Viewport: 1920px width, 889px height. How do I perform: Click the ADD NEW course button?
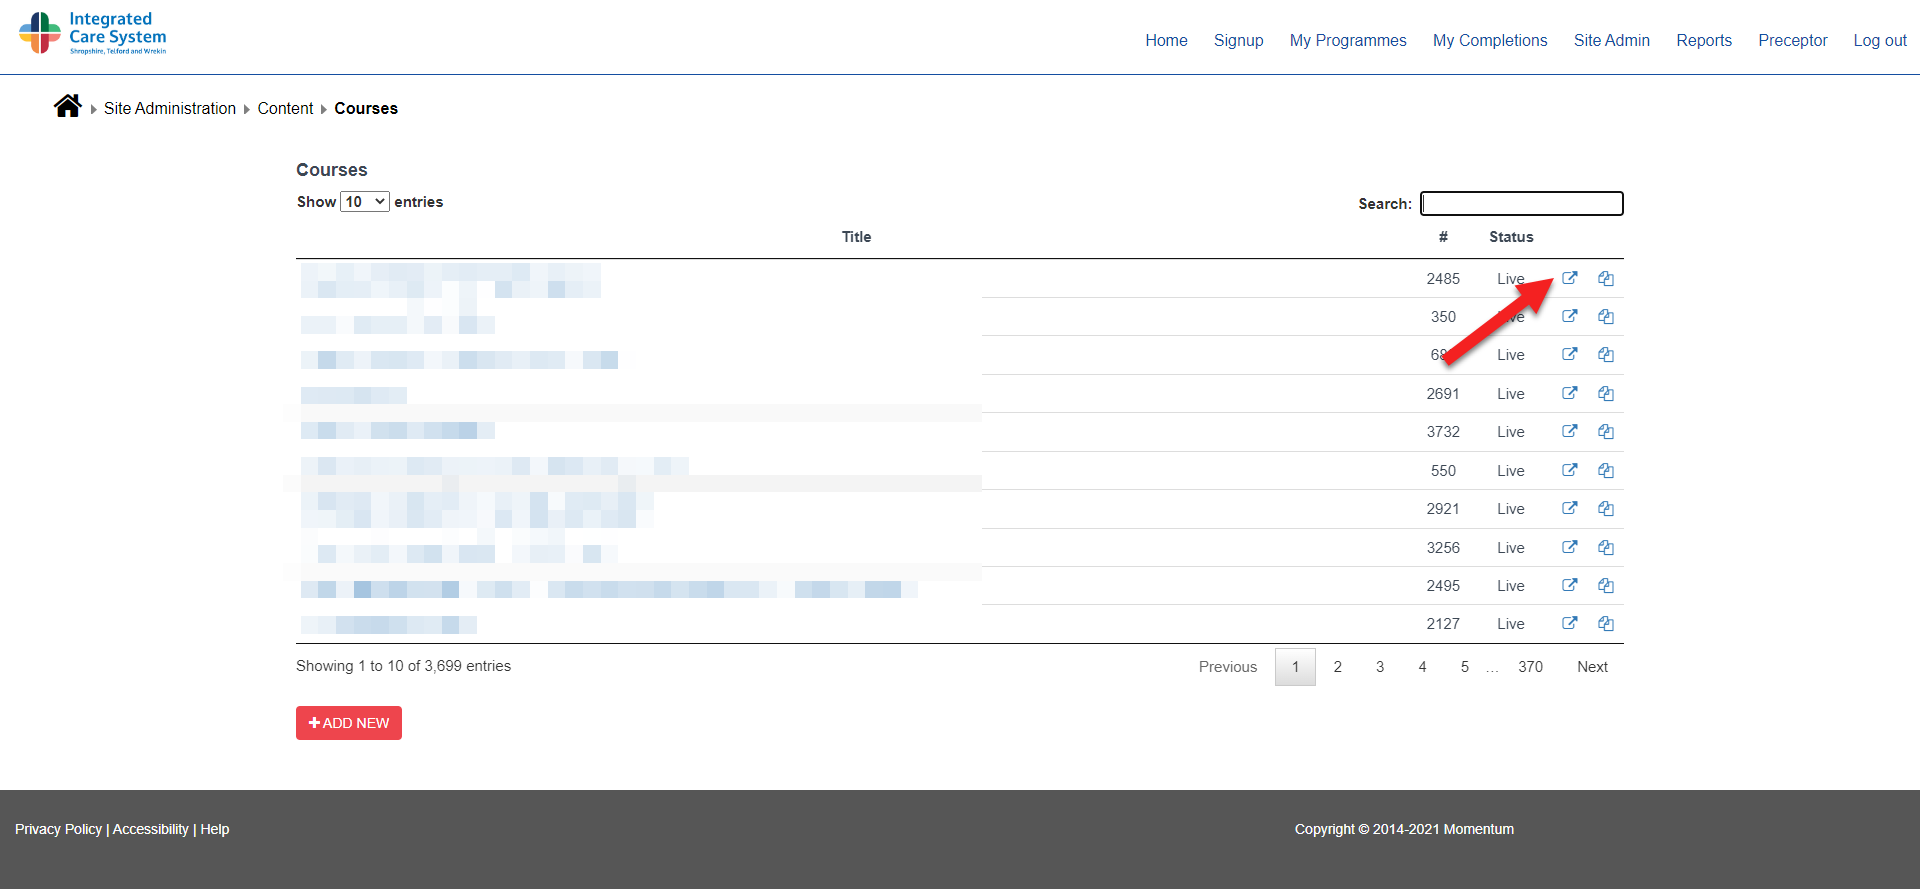click(x=349, y=723)
